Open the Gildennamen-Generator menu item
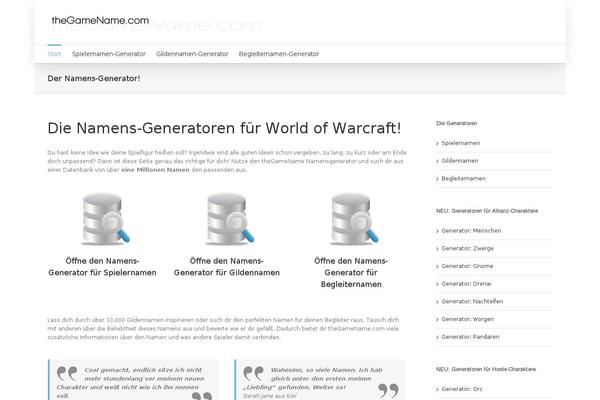 pyautogui.click(x=192, y=54)
